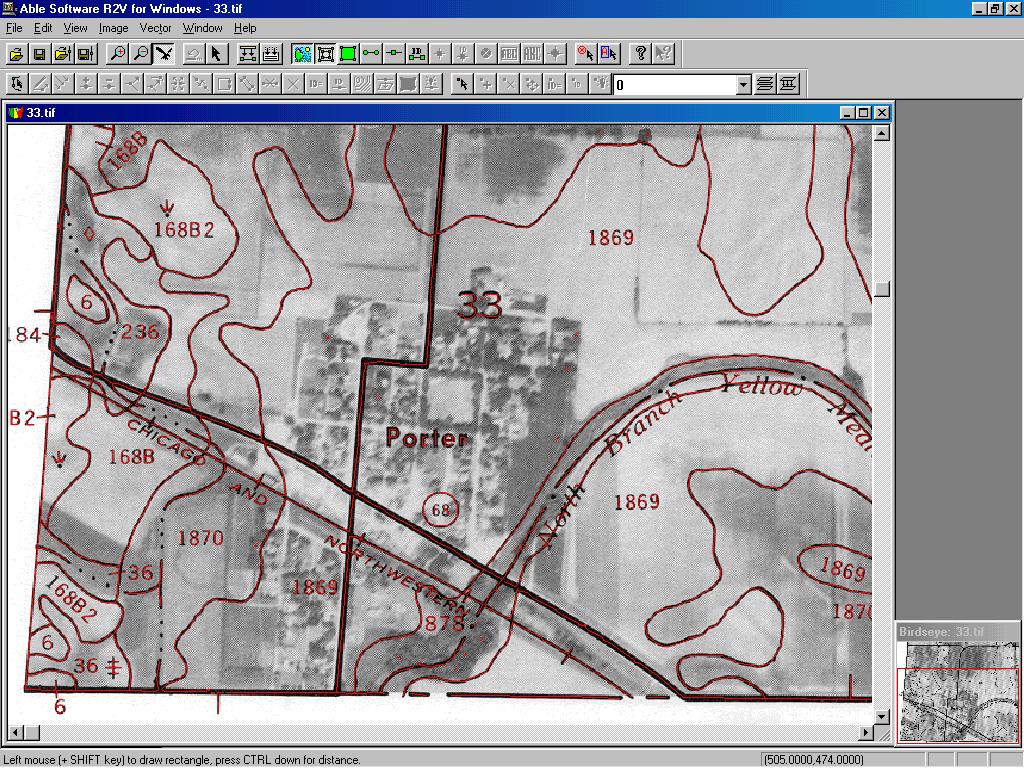Image resolution: width=1024 pixels, height=768 pixels.
Task: Open the File menu
Action: coord(14,28)
